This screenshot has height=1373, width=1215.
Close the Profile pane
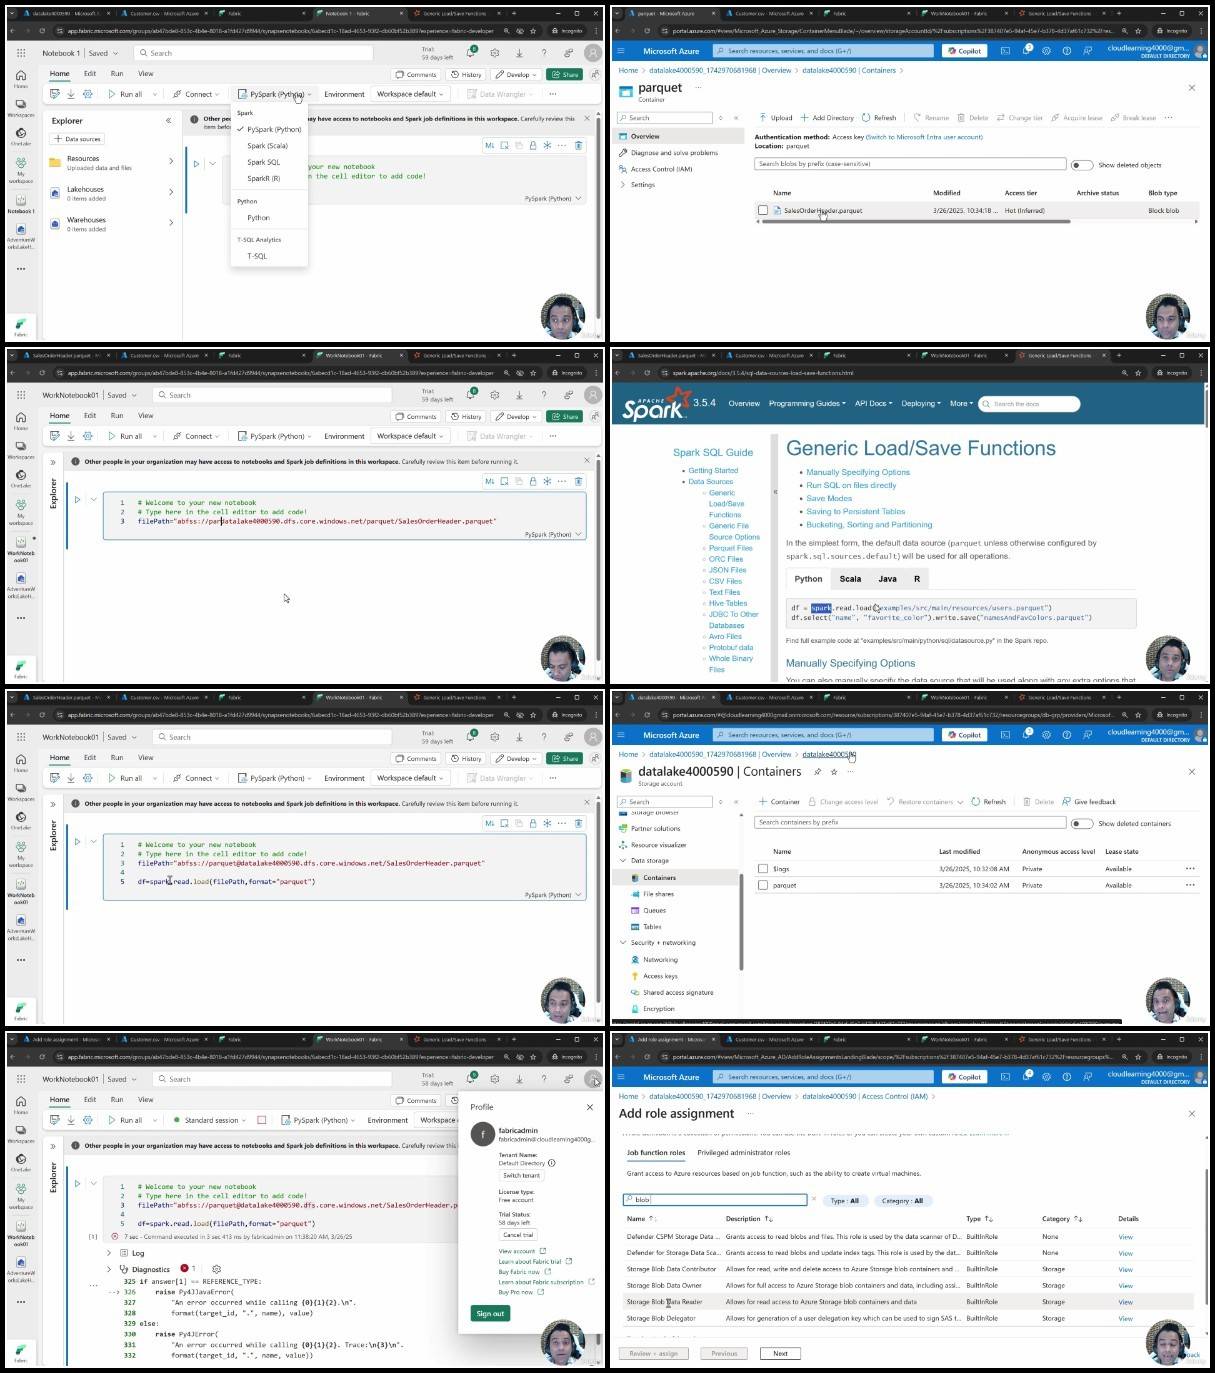click(x=590, y=1107)
